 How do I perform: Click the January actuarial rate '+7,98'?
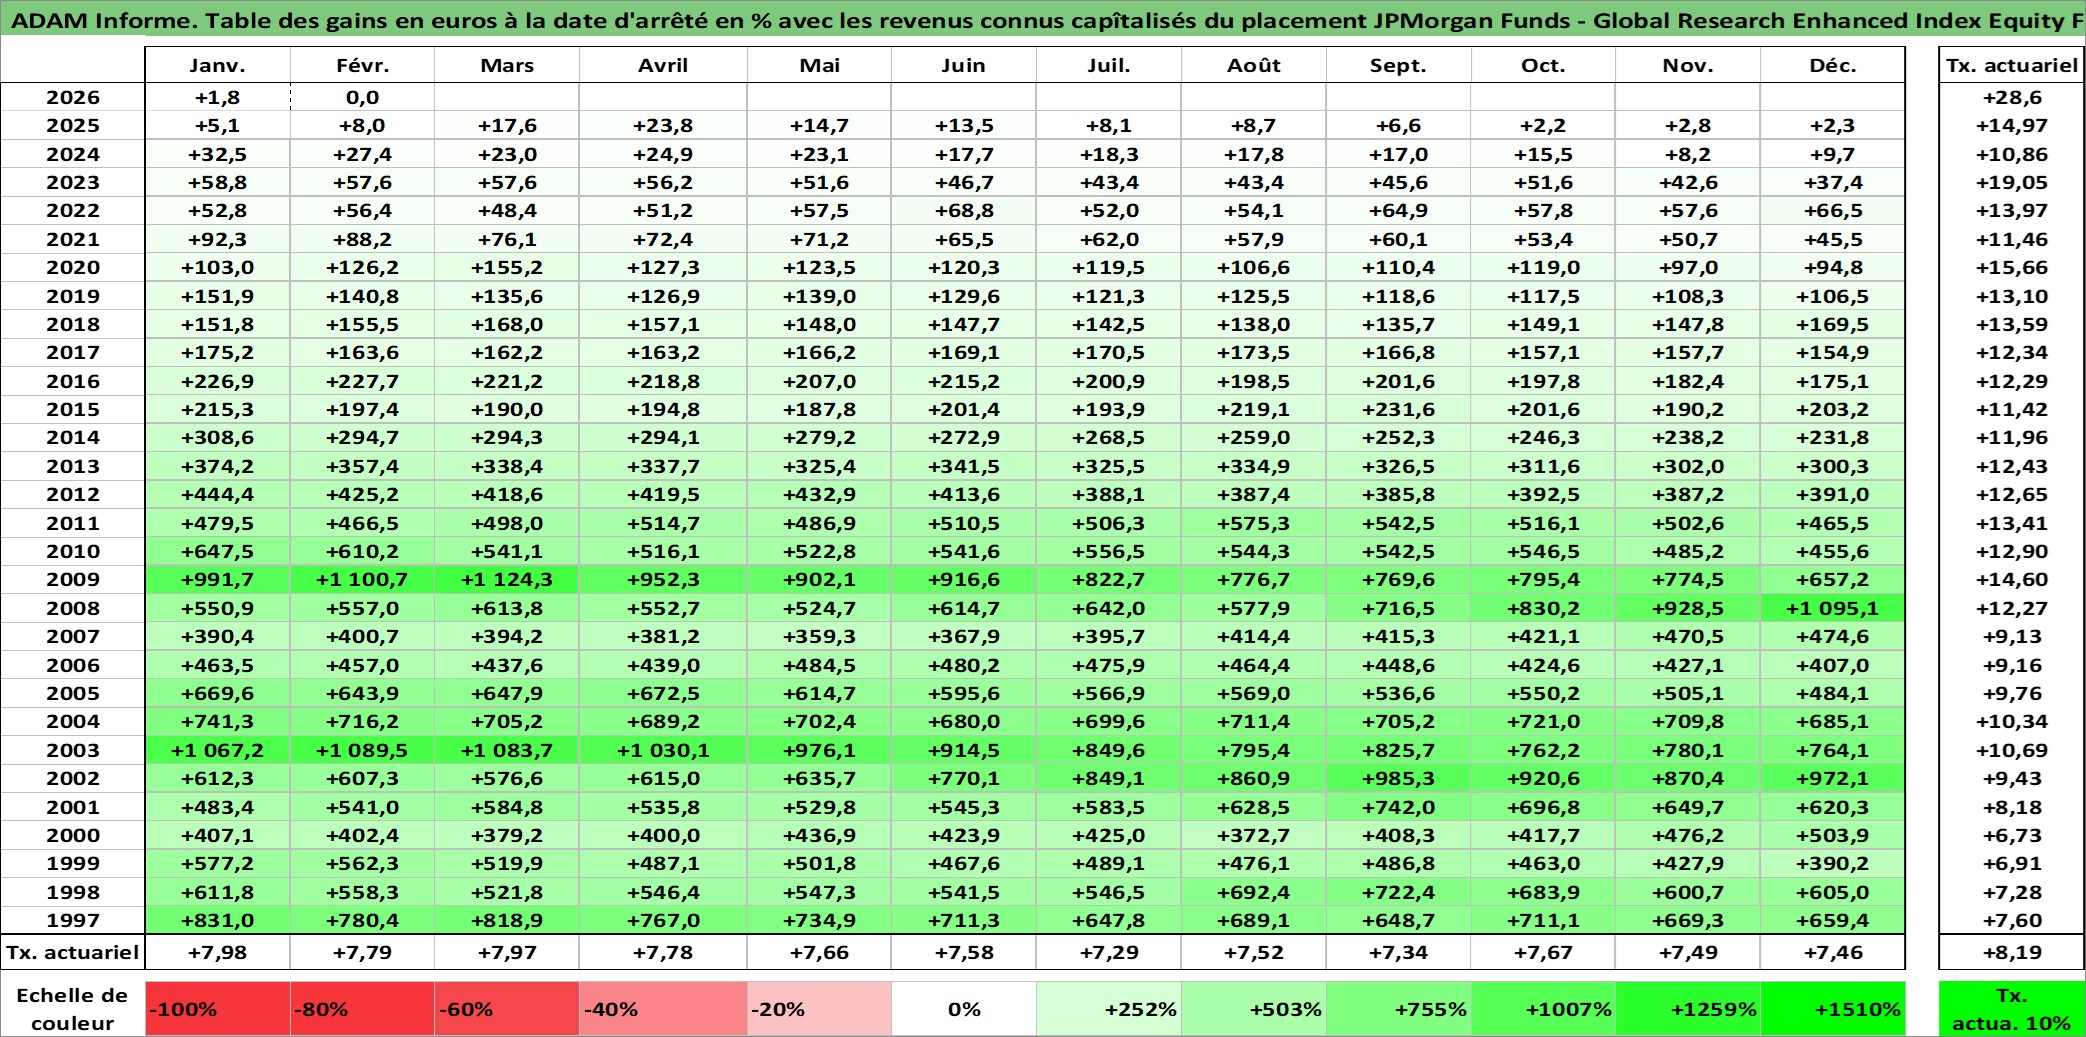click(218, 952)
